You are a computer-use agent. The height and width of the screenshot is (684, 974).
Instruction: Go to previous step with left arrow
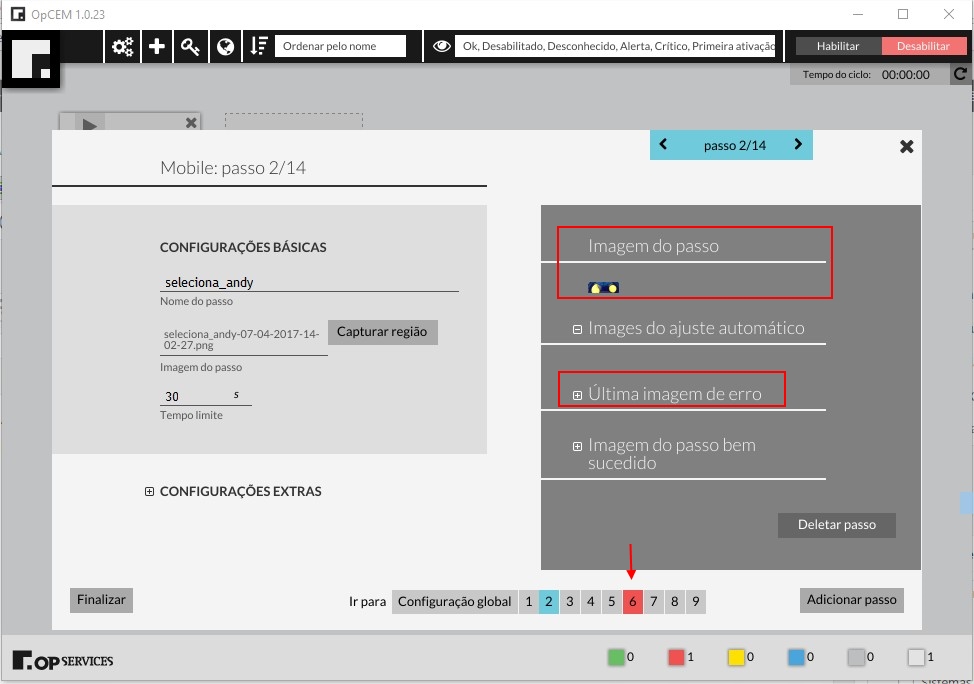pyautogui.click(x=663, y=145)
